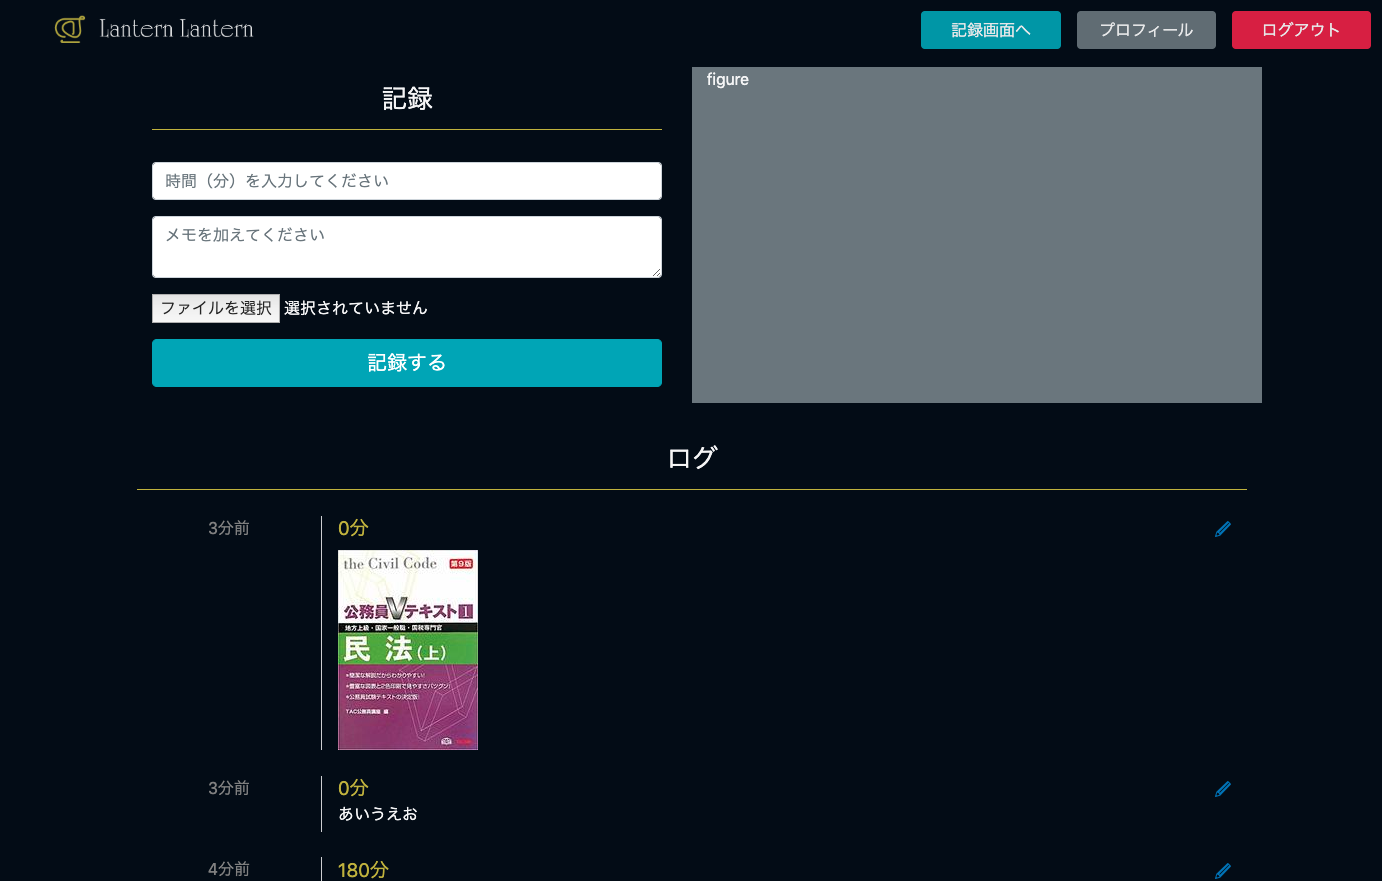Viewport: 1382px width, 881px height.
Task: Click 選択されていません file status text
Action: pyautogui.click(x=356, y=308)
